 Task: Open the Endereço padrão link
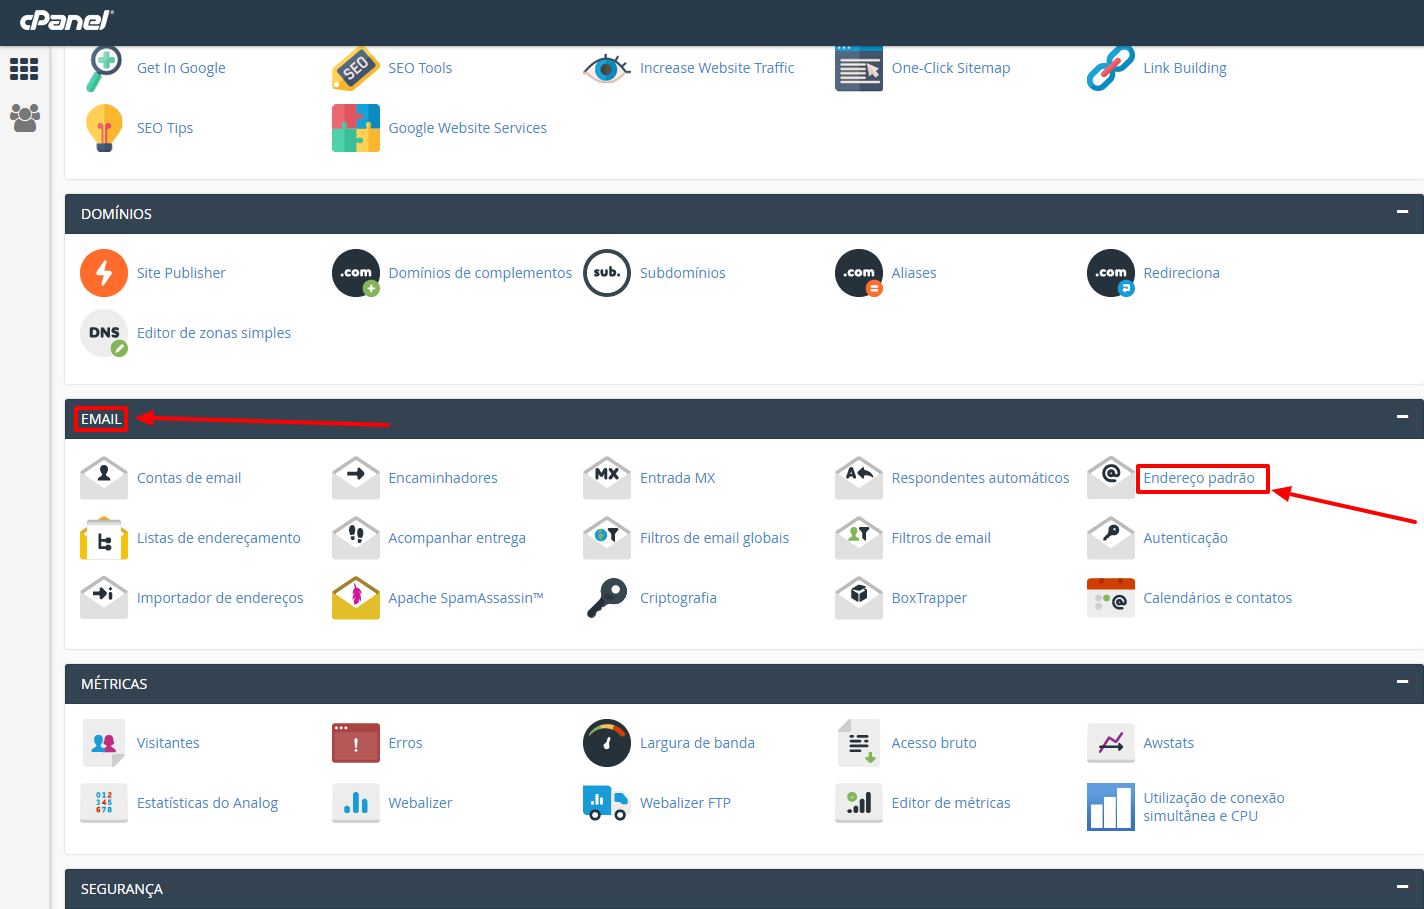[1199, 478]
